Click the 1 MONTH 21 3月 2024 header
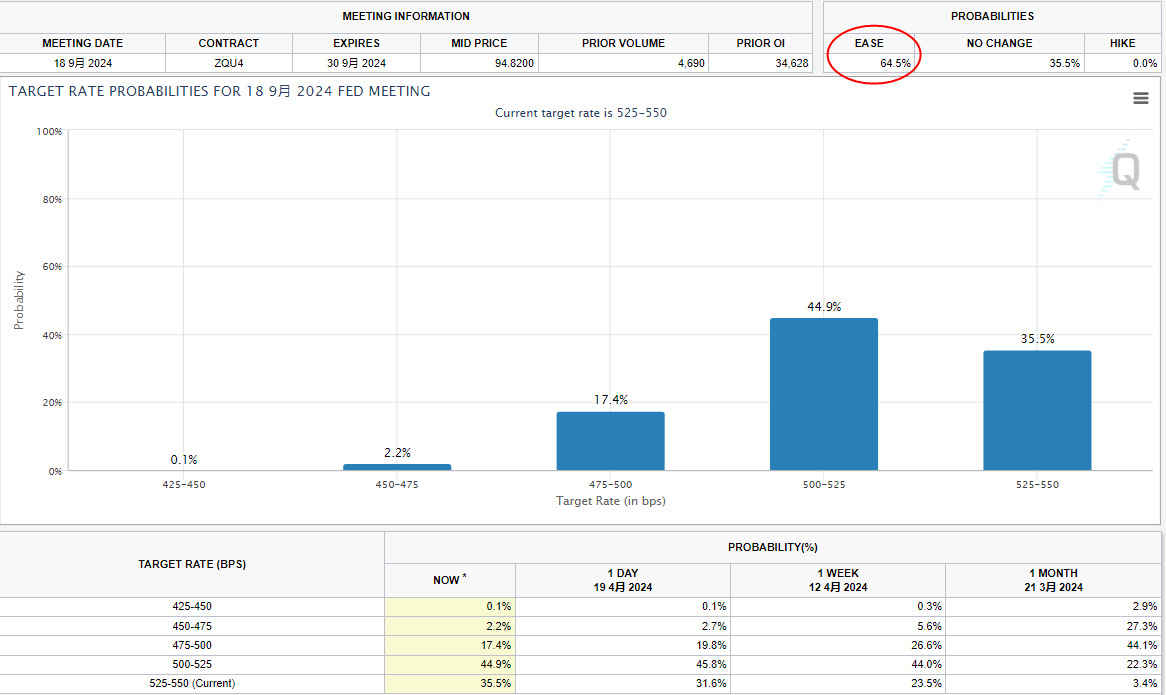 [x=1051, y=580]
